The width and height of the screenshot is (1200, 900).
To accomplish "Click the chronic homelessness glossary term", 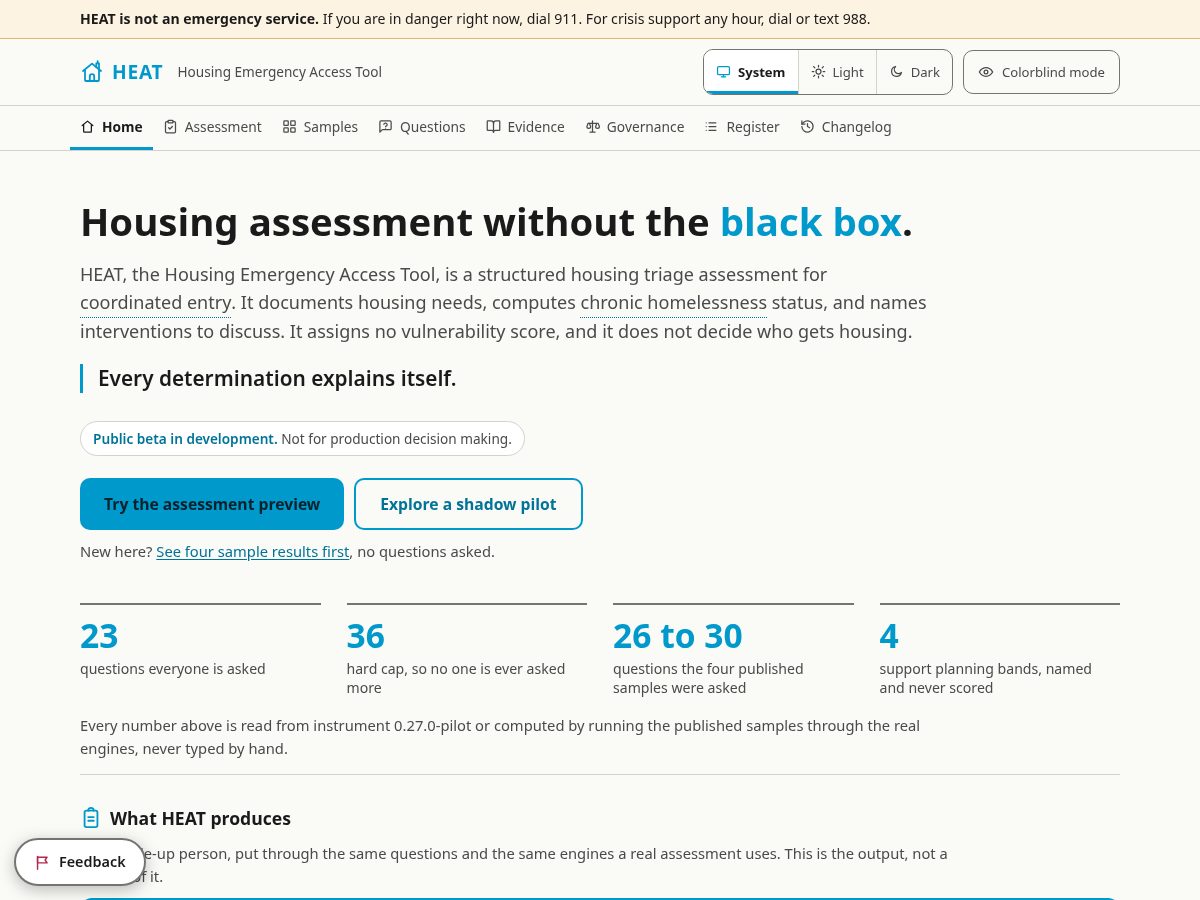I will point(673,303).
